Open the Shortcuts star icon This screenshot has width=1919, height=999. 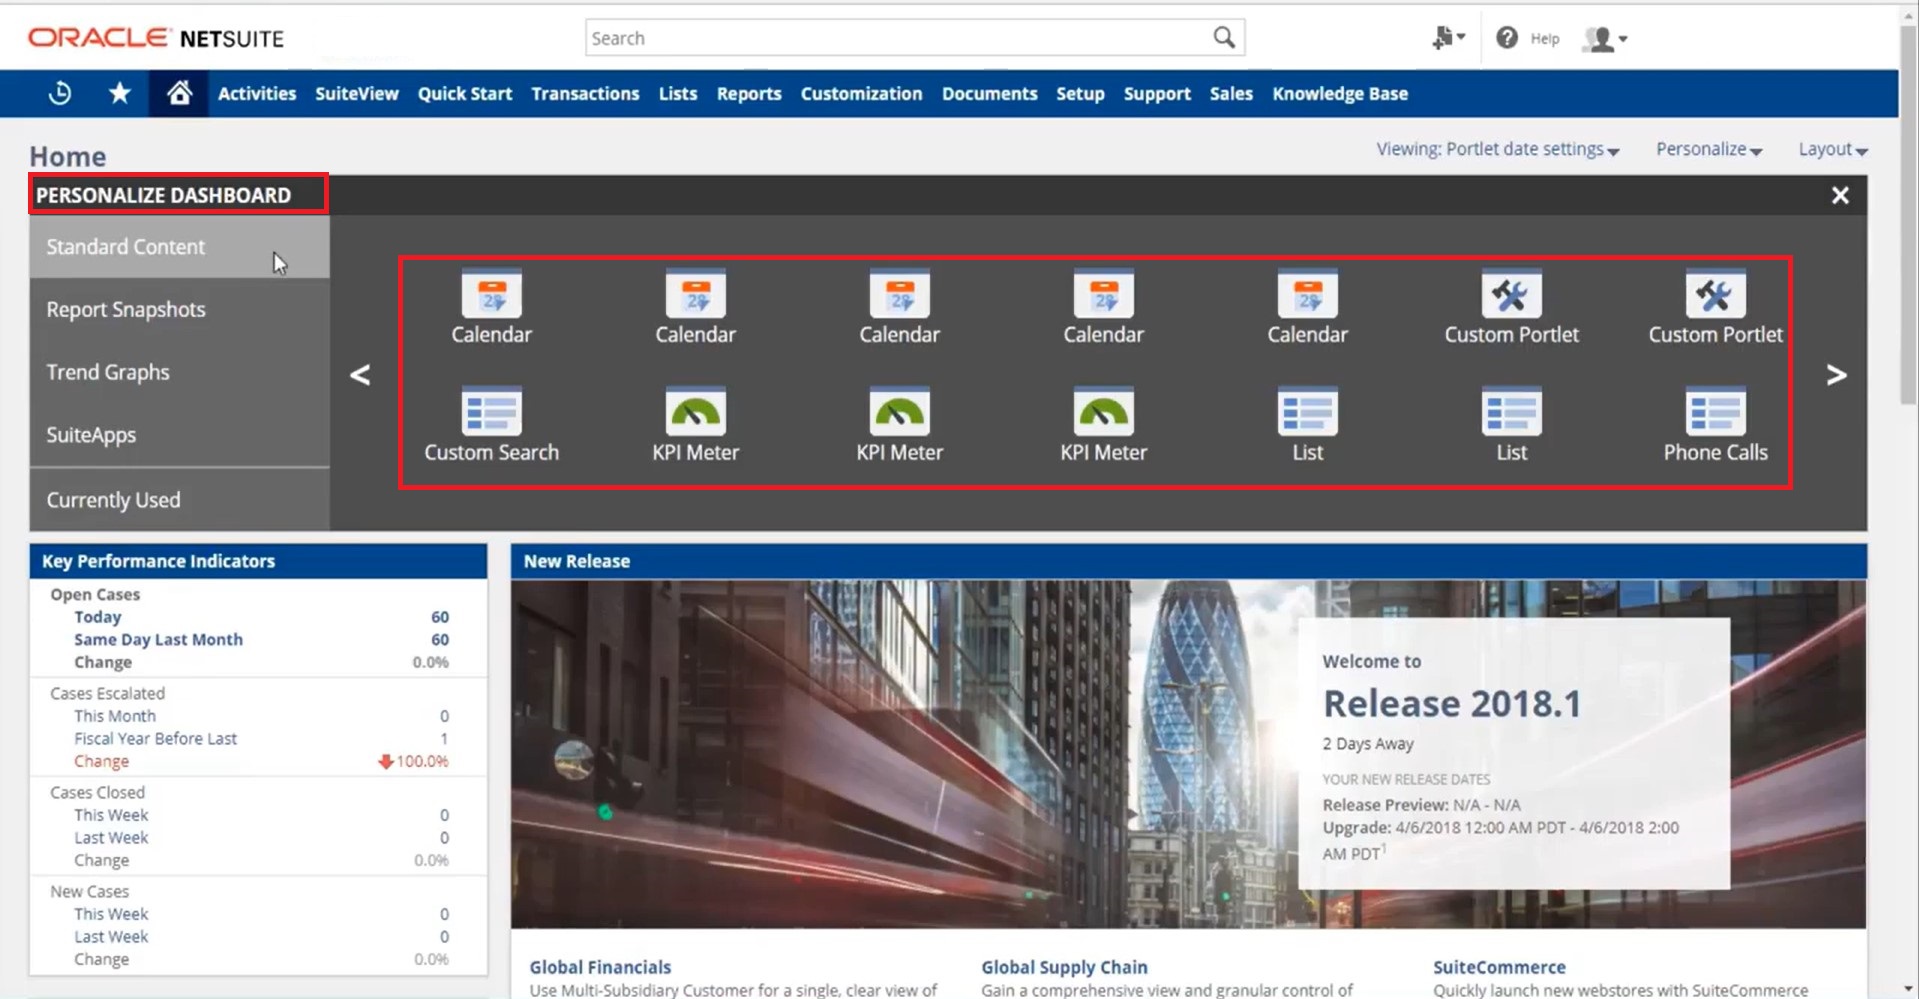[x=119, y=93]
